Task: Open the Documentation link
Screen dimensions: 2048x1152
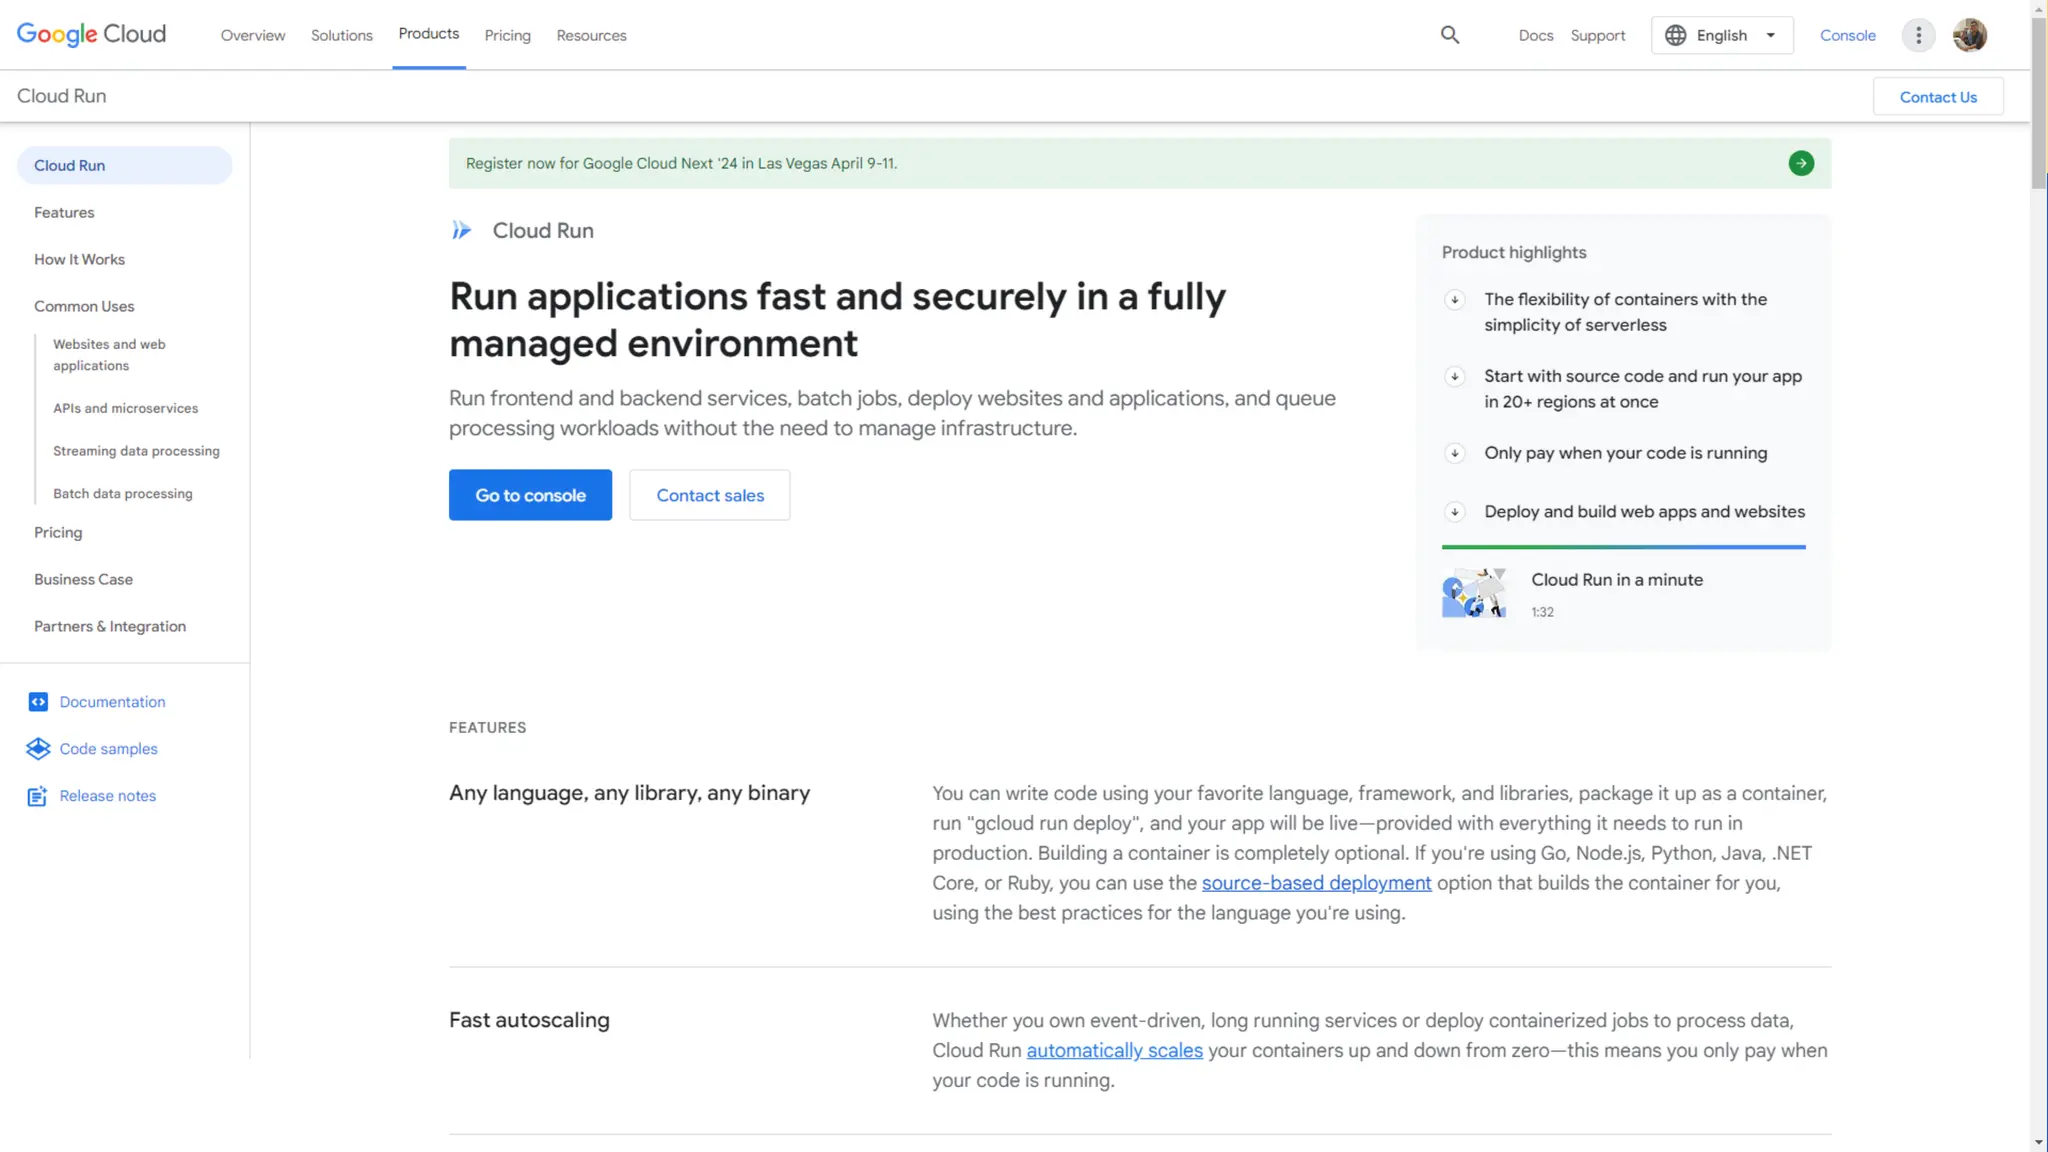Action: click(x=112, y=702)
